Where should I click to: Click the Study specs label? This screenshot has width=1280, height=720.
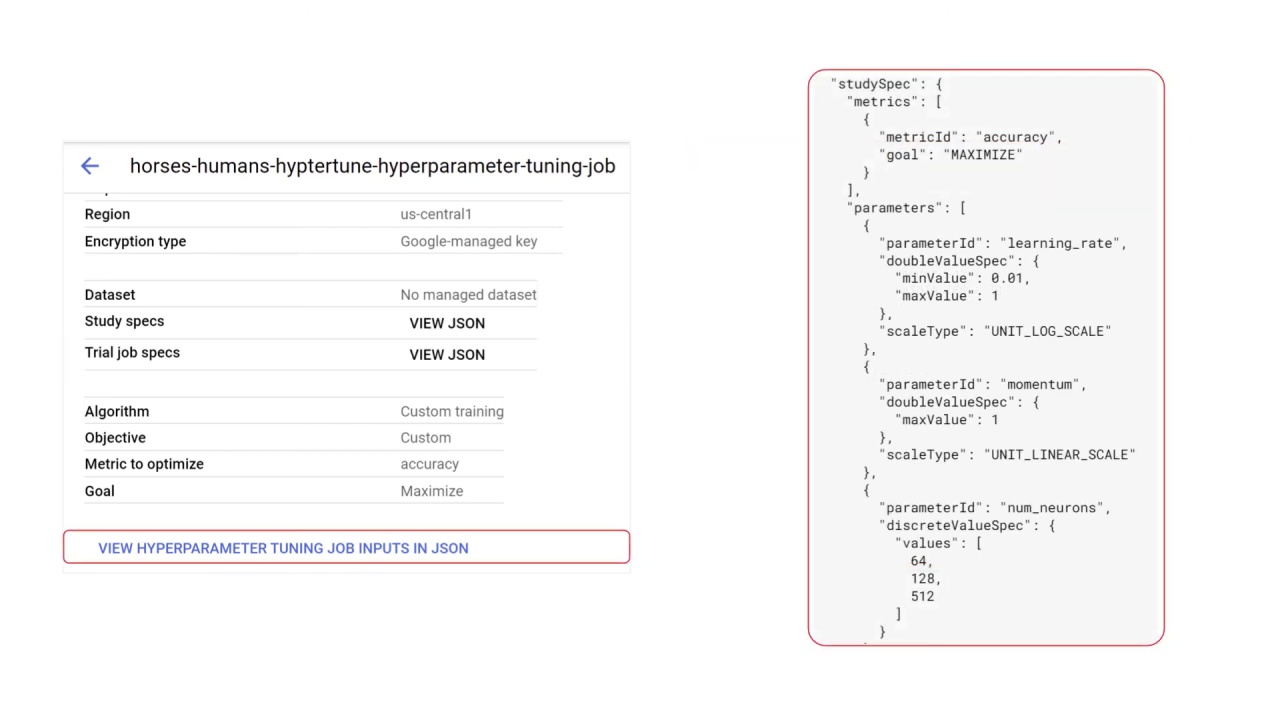[x=124, y=321]
